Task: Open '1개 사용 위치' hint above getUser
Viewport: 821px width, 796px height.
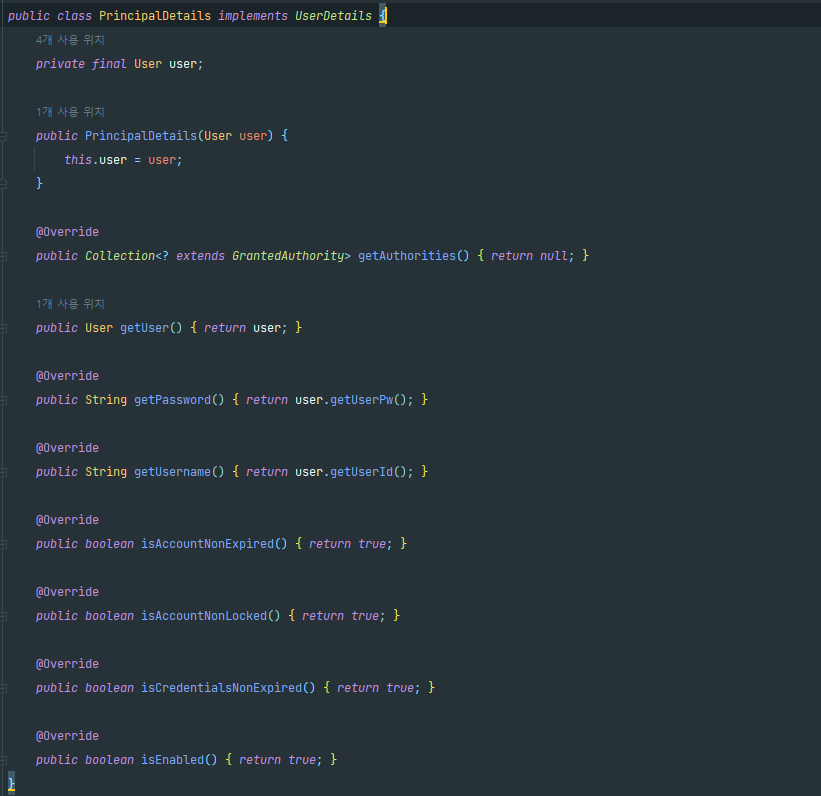Action: 70,304
